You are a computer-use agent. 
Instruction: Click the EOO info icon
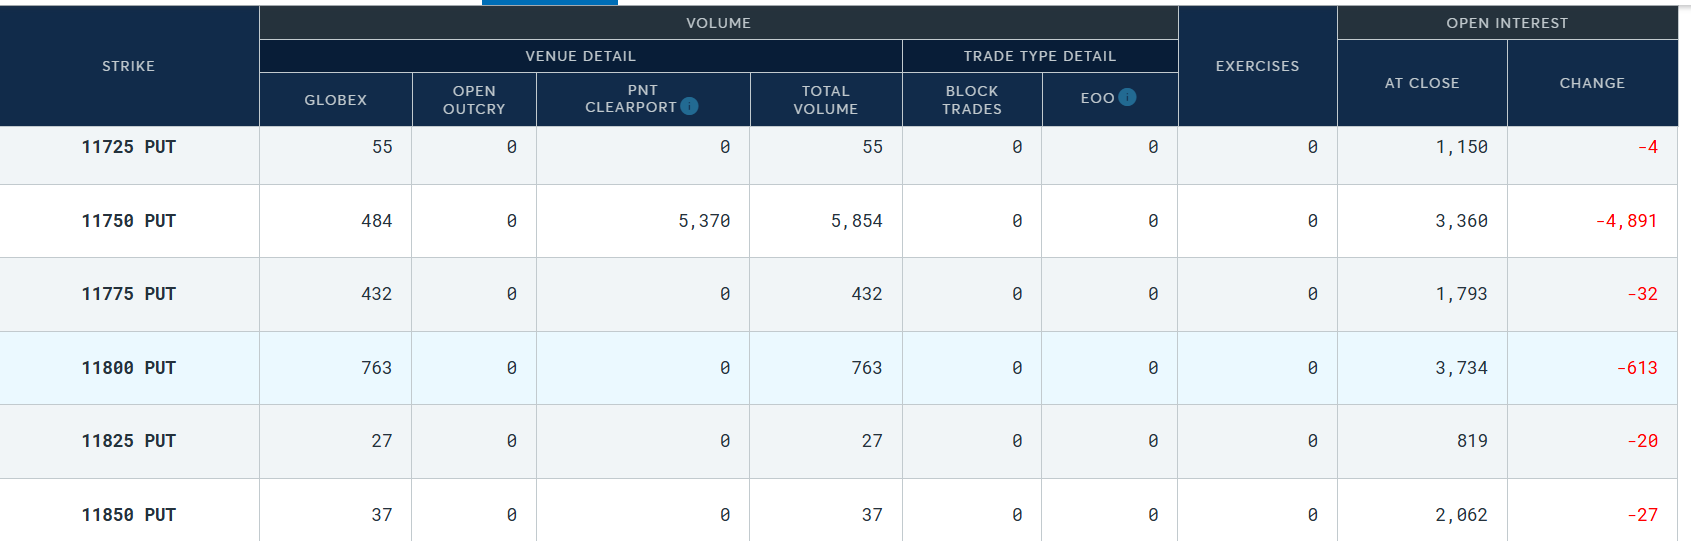(1127, 97)
